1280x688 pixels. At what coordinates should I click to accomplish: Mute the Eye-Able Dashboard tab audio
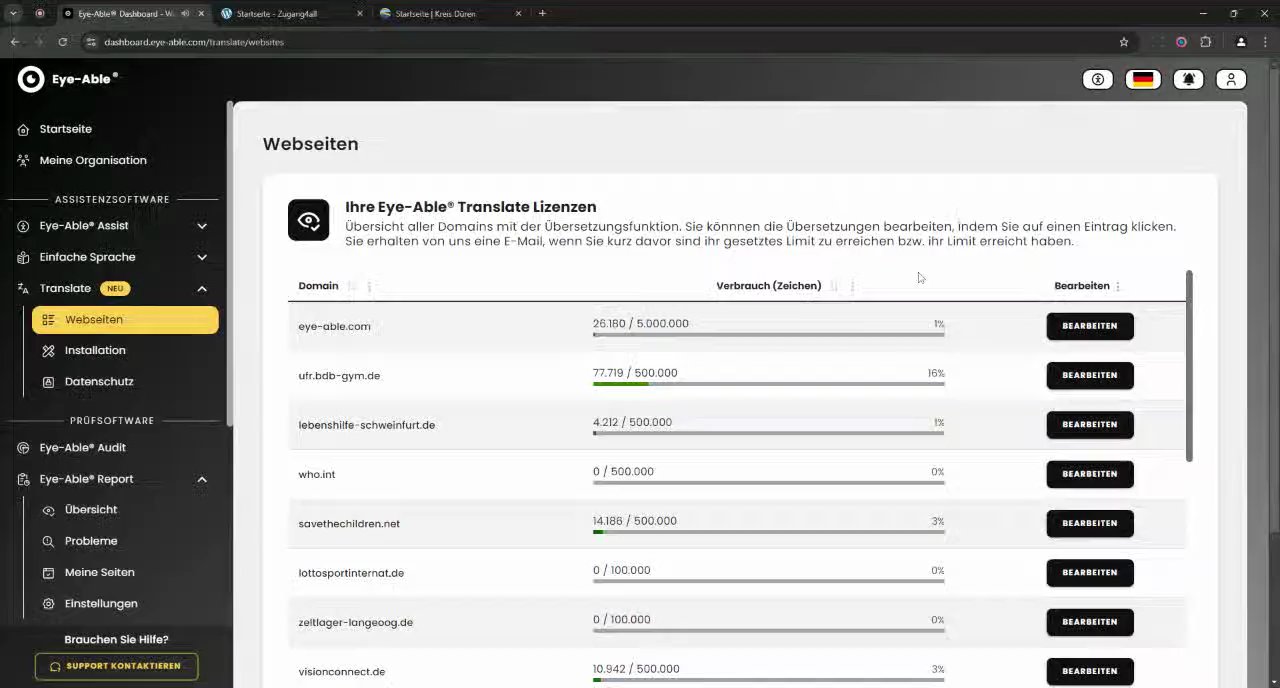click(185, 14)
